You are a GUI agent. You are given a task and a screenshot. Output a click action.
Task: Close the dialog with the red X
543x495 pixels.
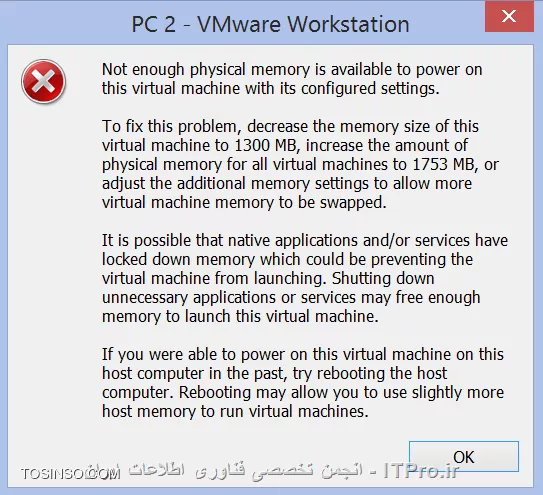pyautogui.click(x=509, y=16)
